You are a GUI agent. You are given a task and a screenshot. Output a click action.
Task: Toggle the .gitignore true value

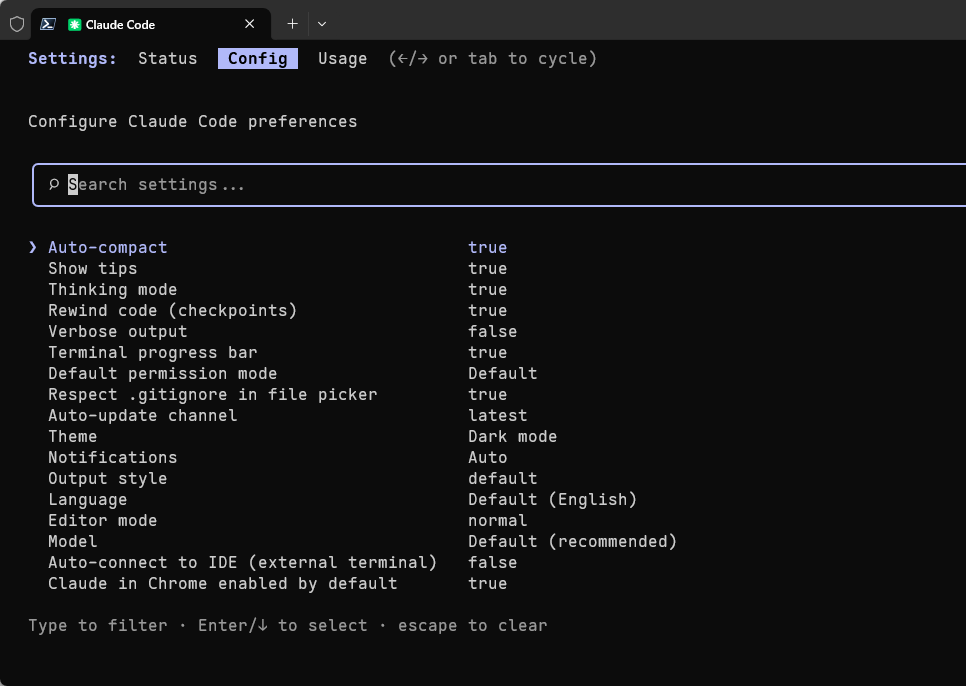click(x=487, y=394)
